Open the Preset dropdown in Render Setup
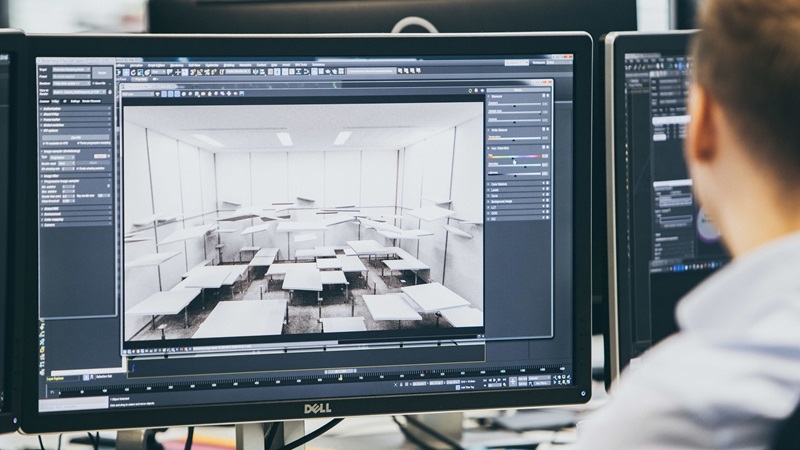 [70, 76]
